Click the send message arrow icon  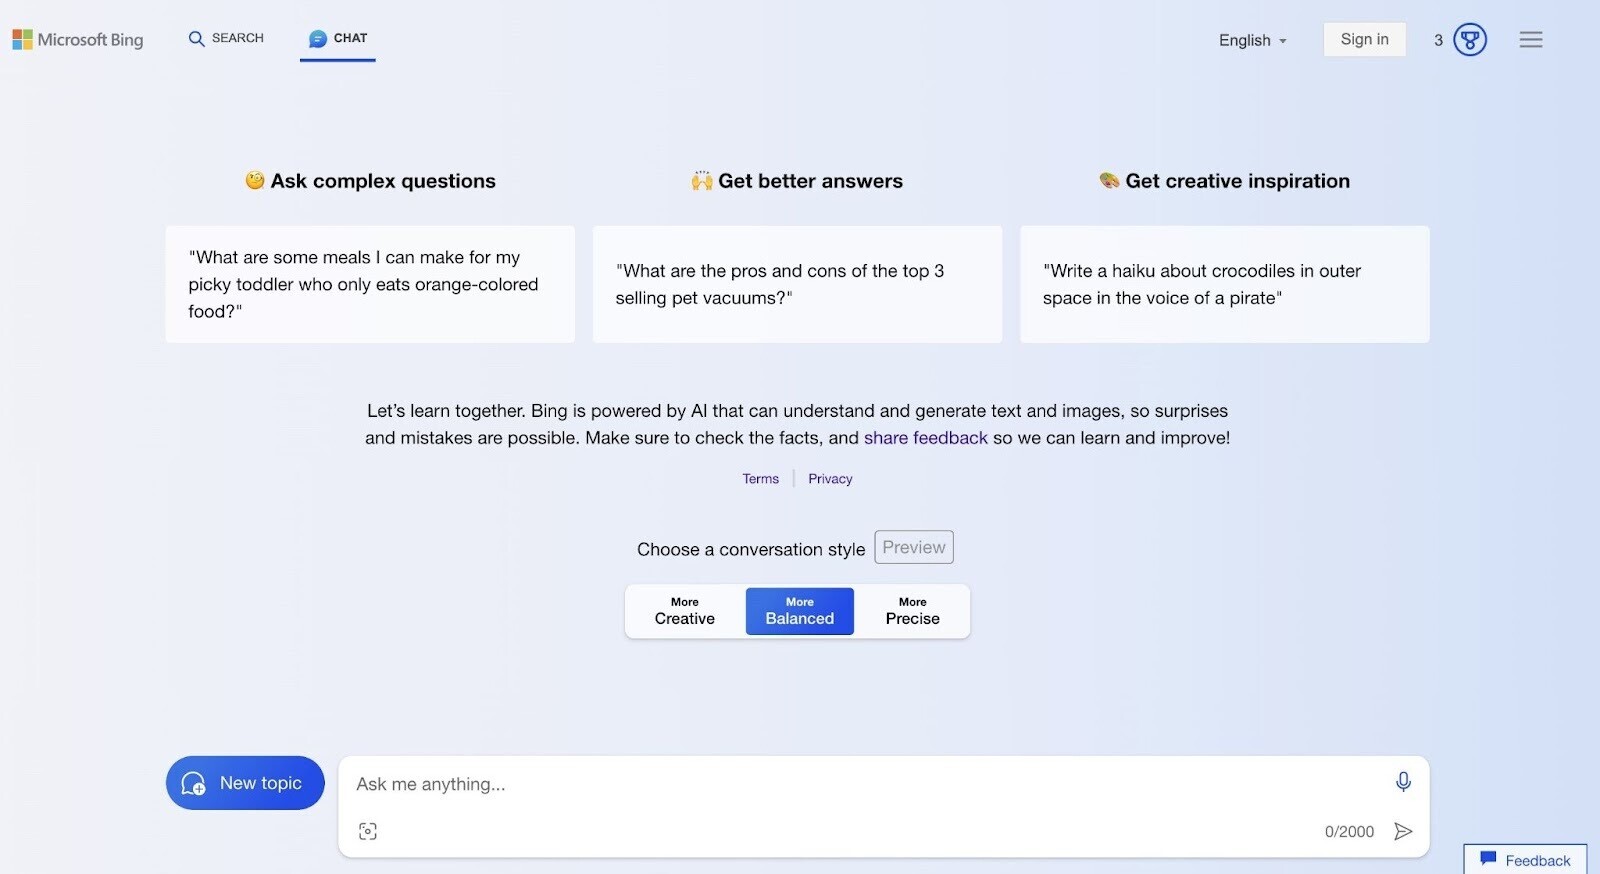tap(1404, 830)
